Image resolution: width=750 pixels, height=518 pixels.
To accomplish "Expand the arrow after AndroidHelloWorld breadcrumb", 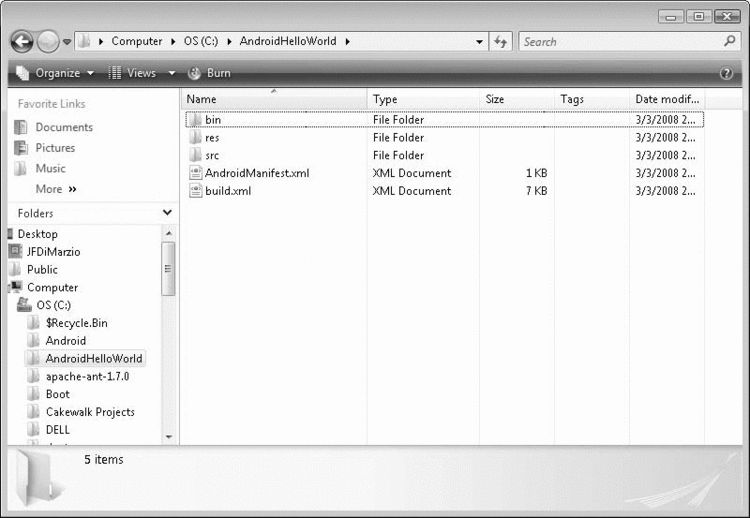I will pyautogui.click(x=347, y=42).
